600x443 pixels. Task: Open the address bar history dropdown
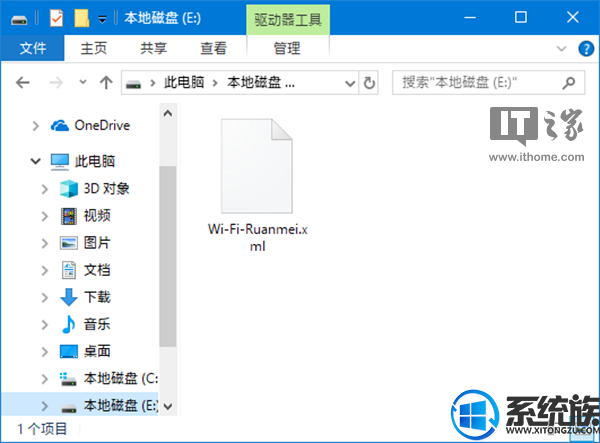pos(350,83)
